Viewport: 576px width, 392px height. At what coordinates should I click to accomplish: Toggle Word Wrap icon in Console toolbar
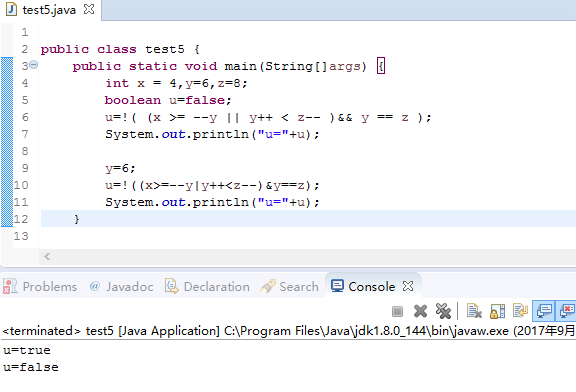521,311
